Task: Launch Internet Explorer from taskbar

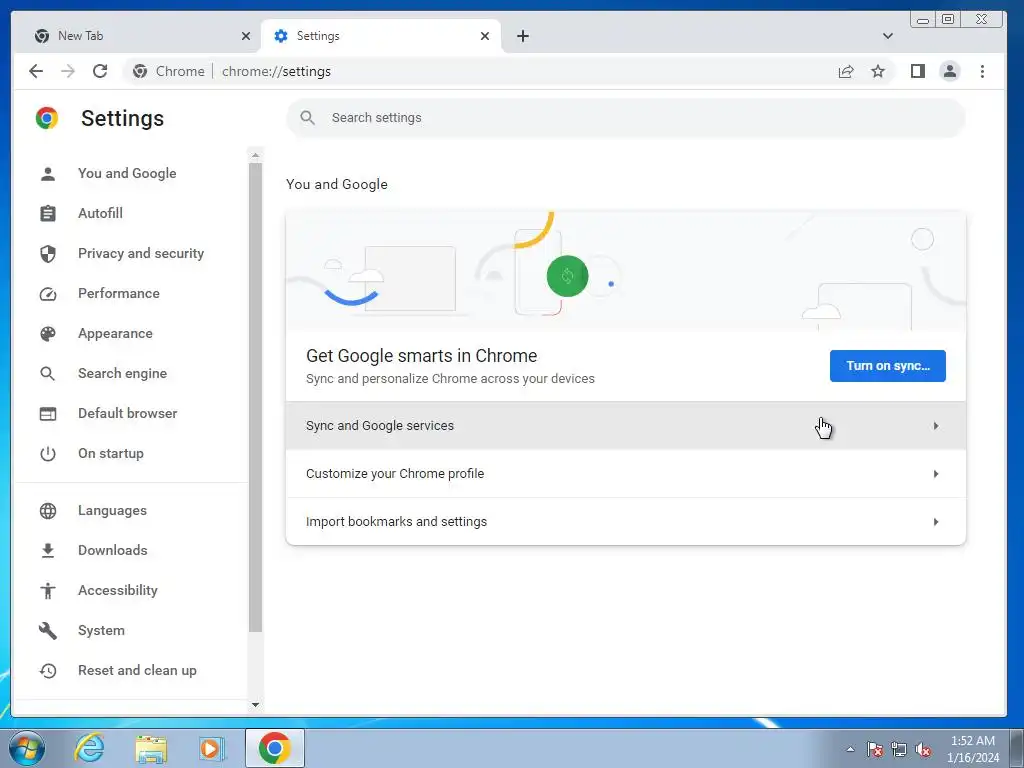Action: [x=89, y=748]
